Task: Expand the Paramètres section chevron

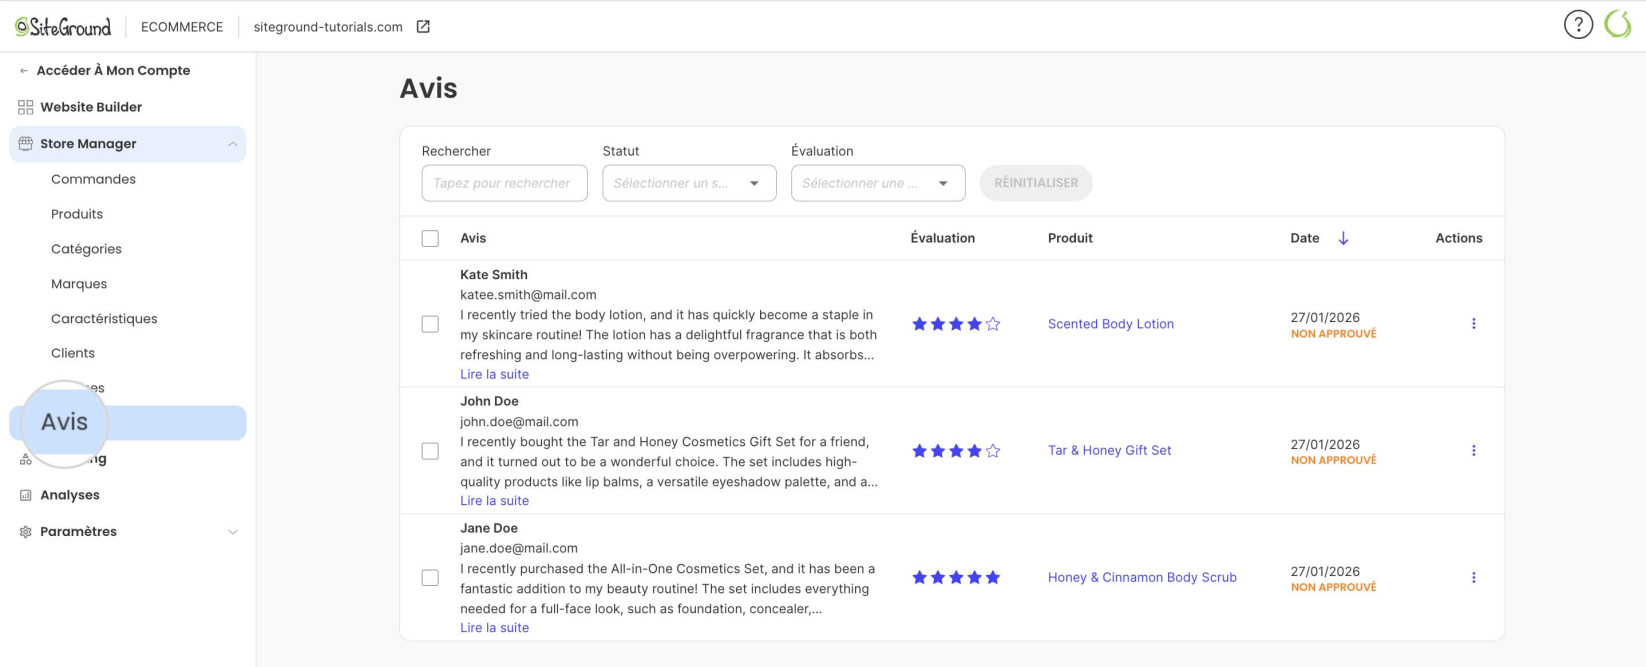Action: pos(232,532)
